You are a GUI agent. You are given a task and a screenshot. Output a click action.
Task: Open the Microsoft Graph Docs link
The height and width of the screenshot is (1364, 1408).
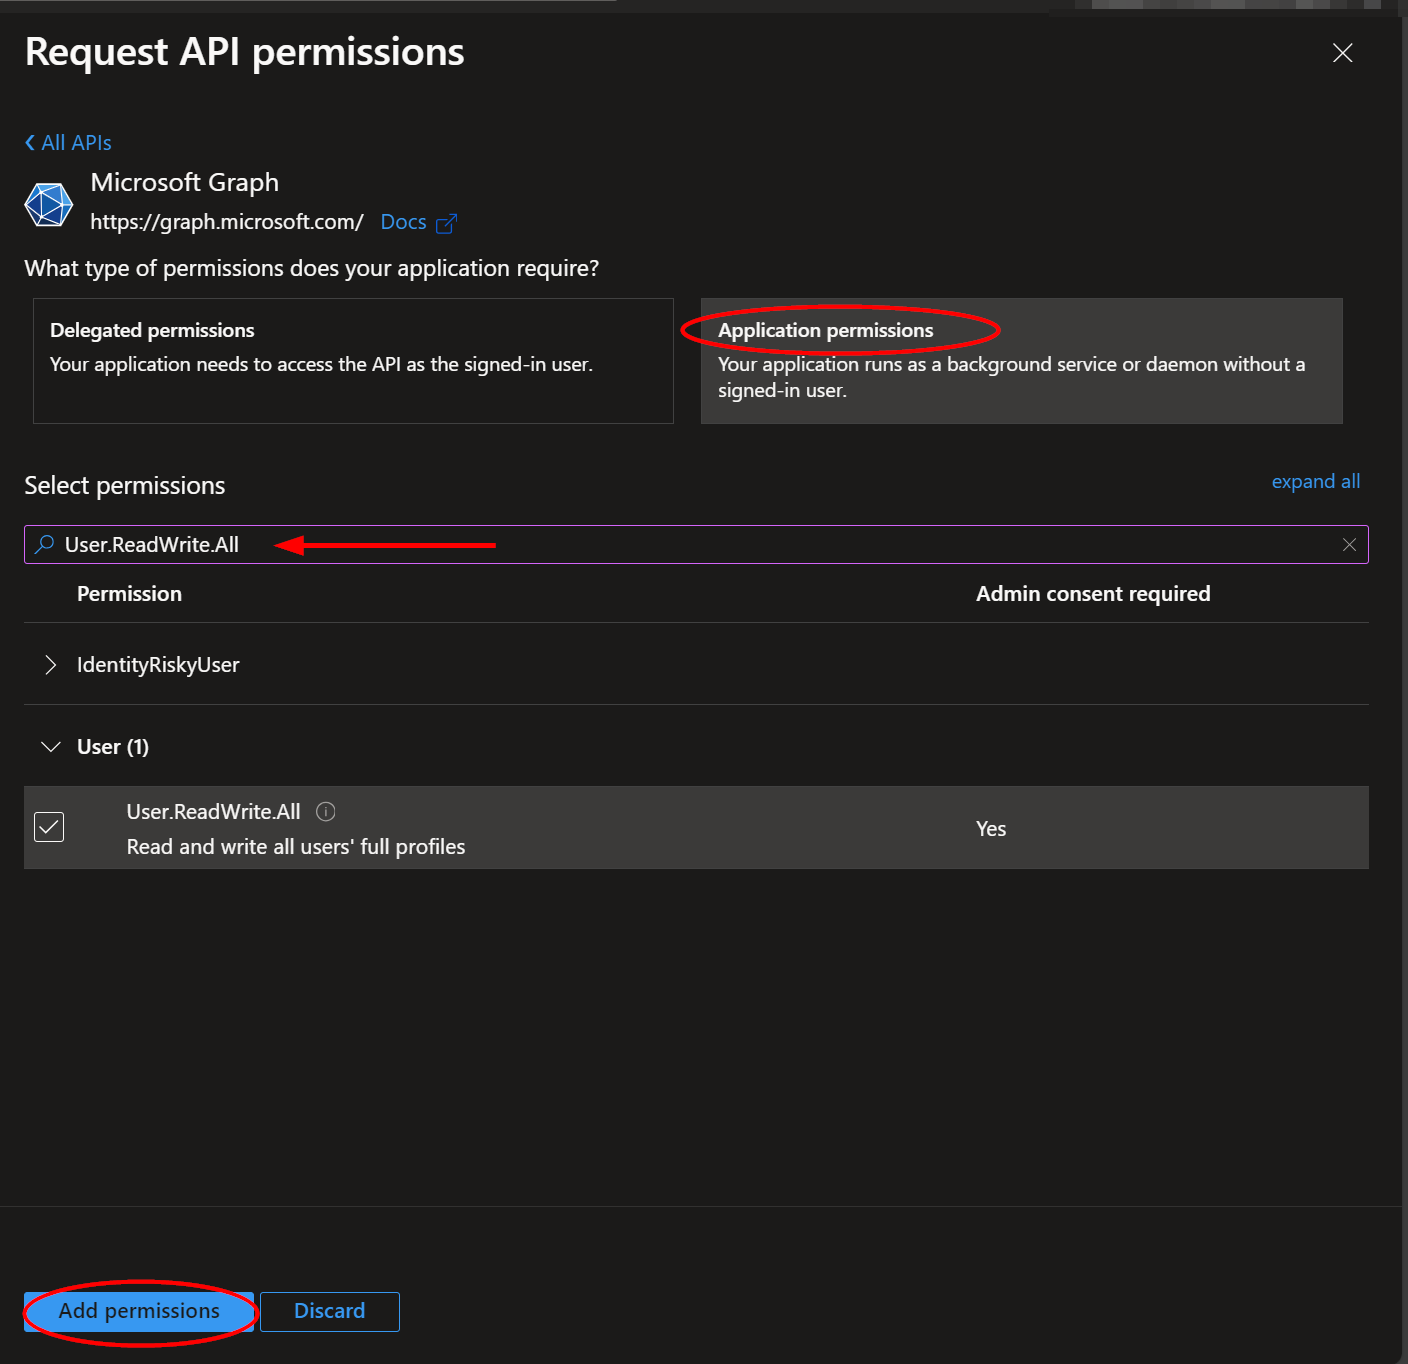(x=403, y=222)
